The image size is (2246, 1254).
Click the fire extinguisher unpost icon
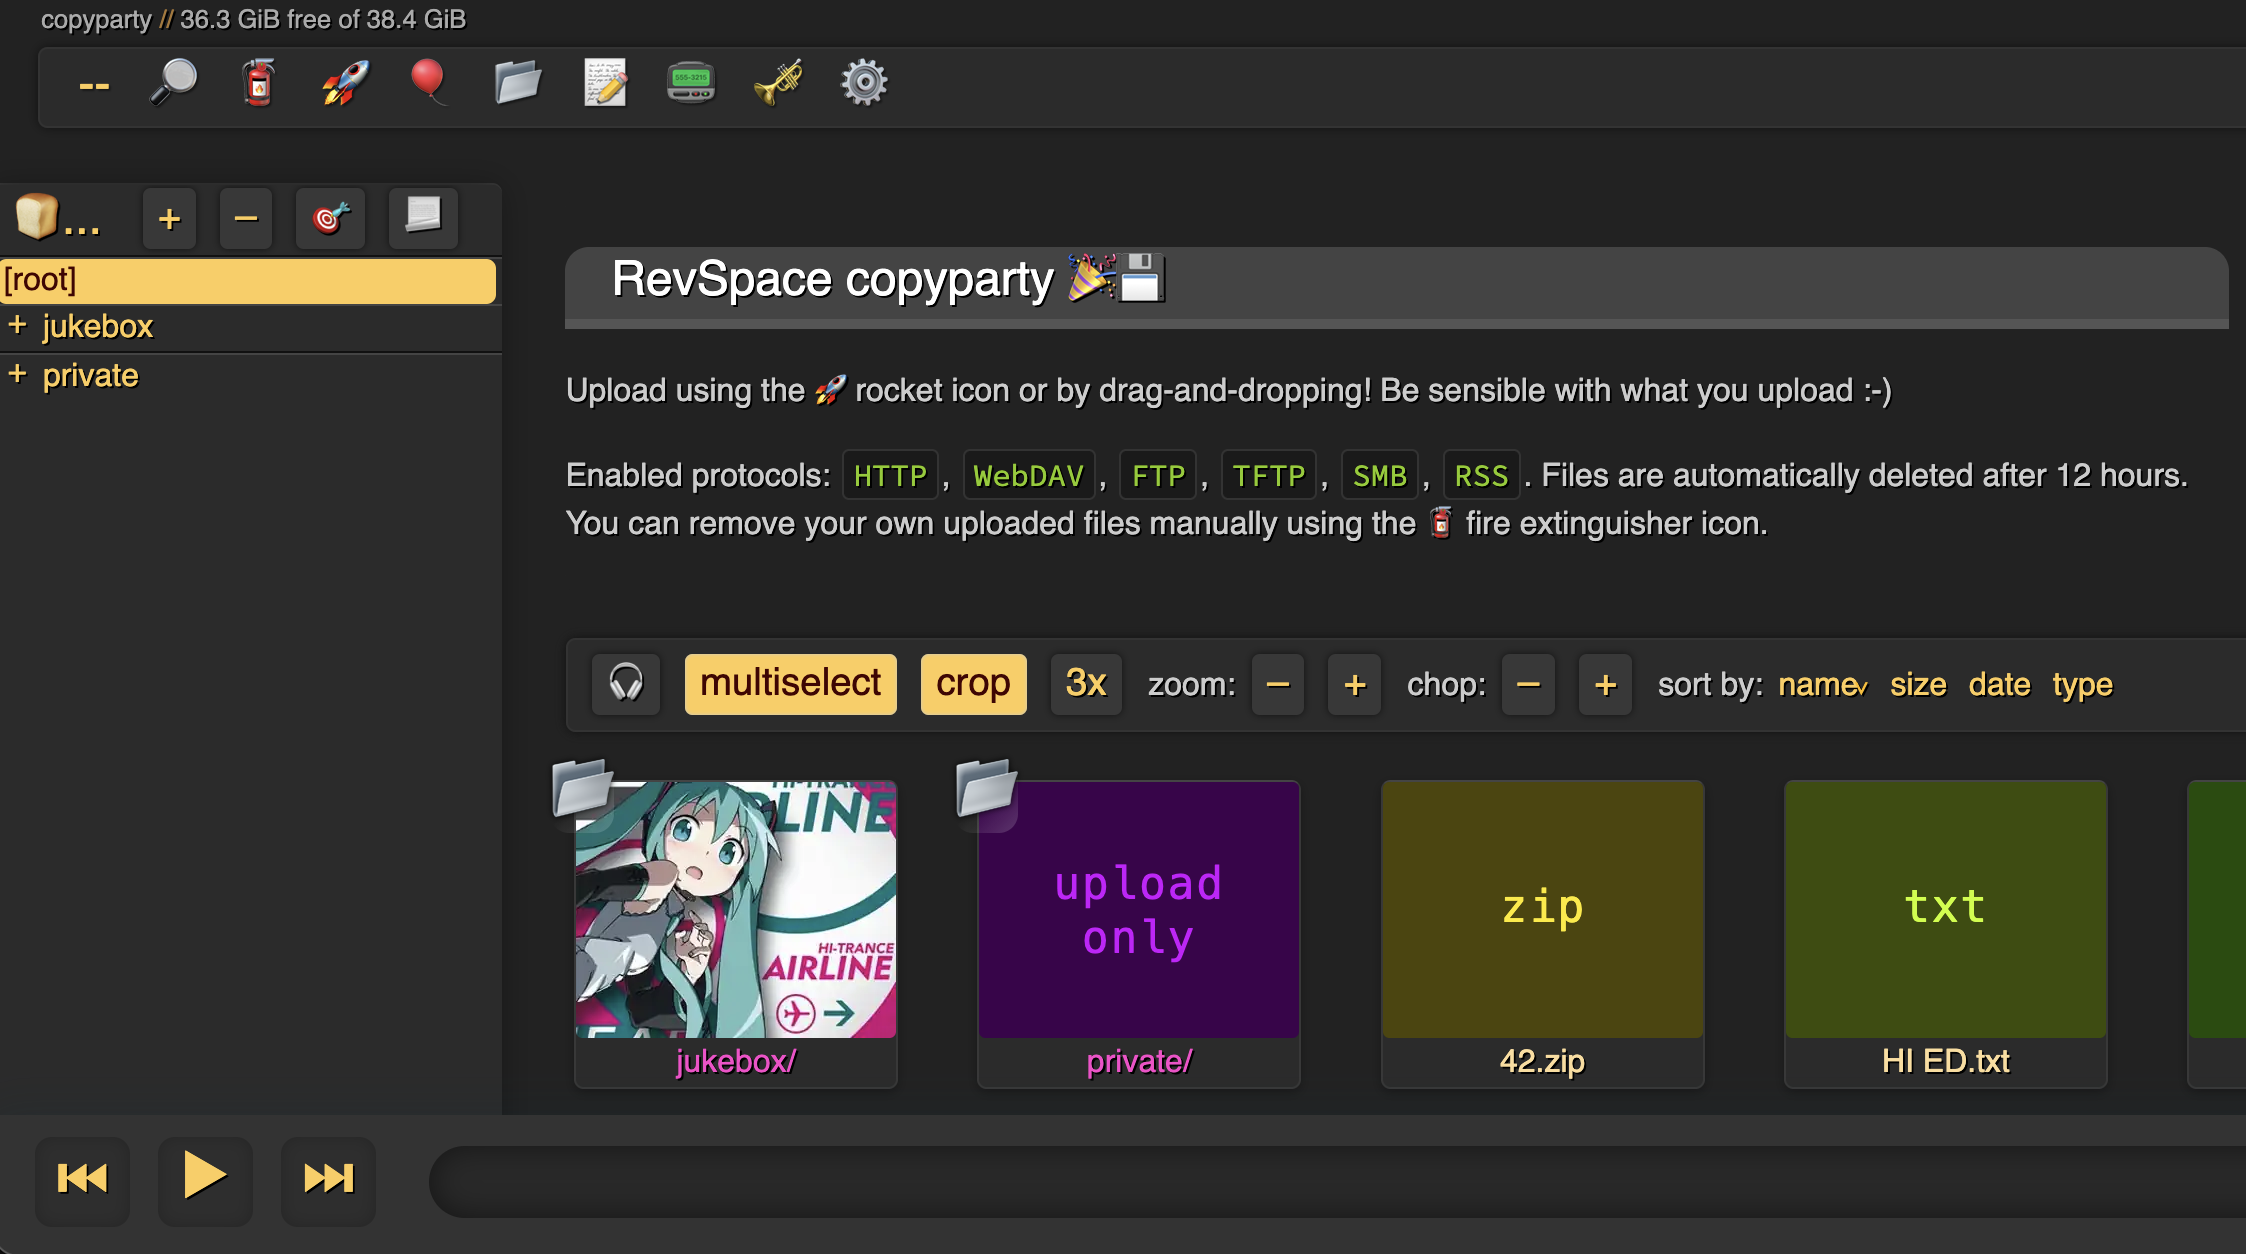[x=258, y=84]
